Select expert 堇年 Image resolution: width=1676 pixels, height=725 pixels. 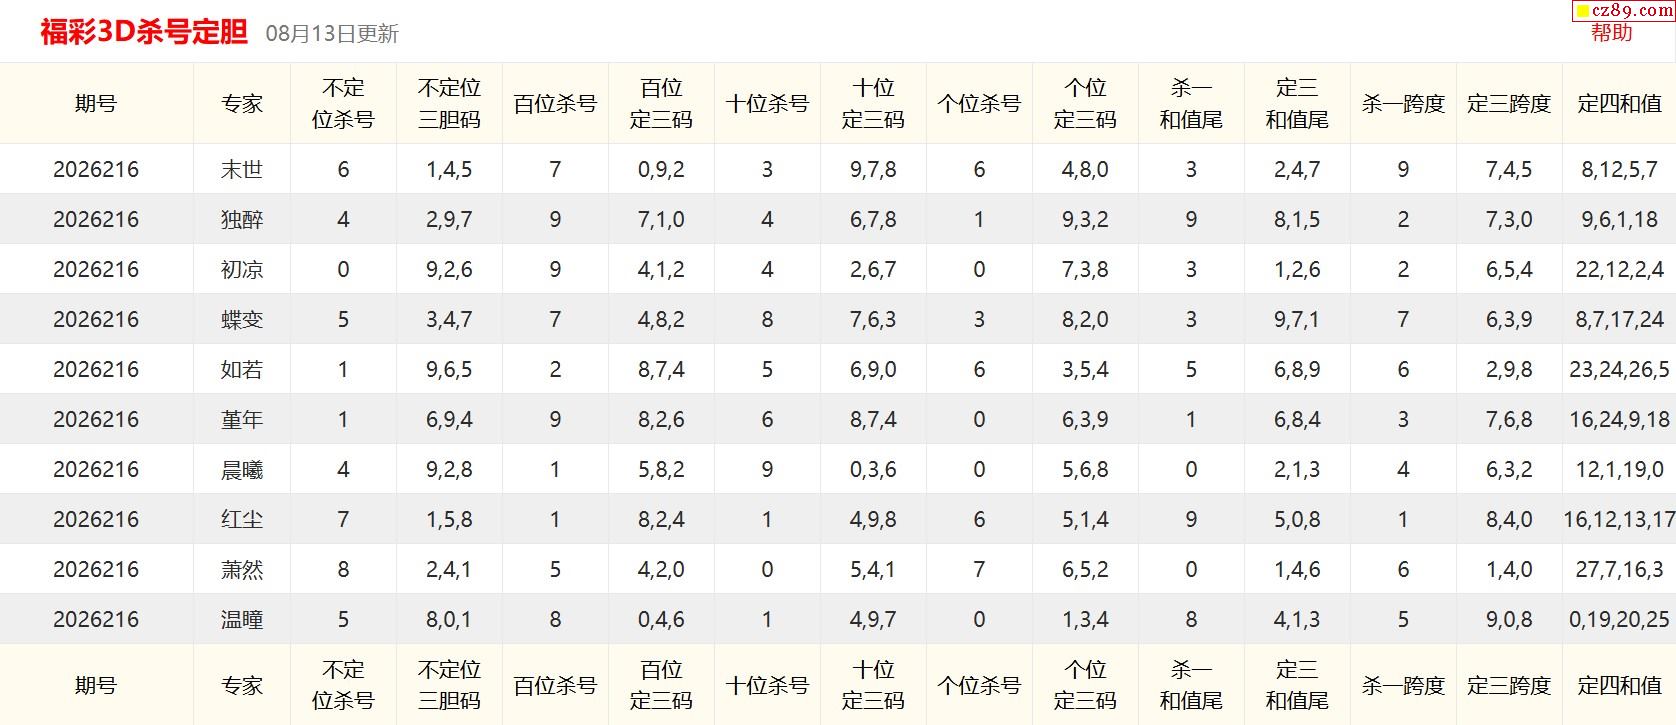point(242,419)
